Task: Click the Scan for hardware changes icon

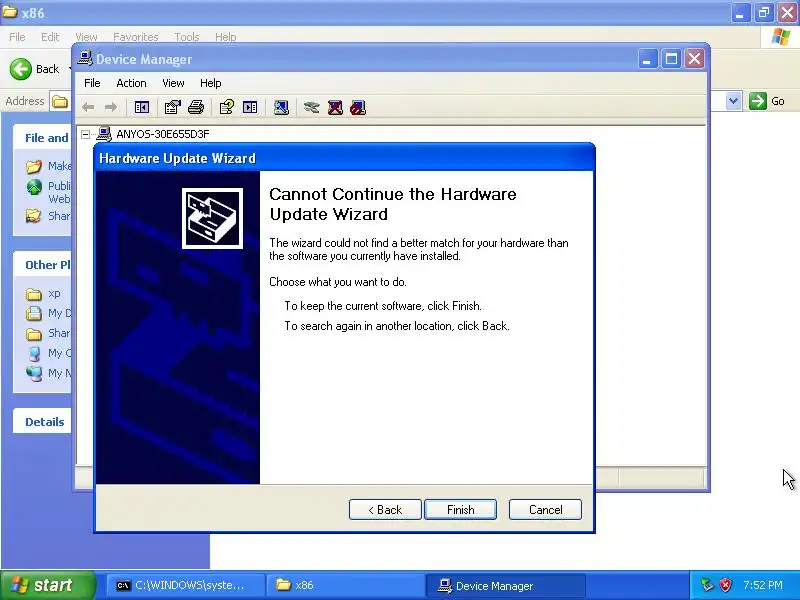Action: (281, 107)
